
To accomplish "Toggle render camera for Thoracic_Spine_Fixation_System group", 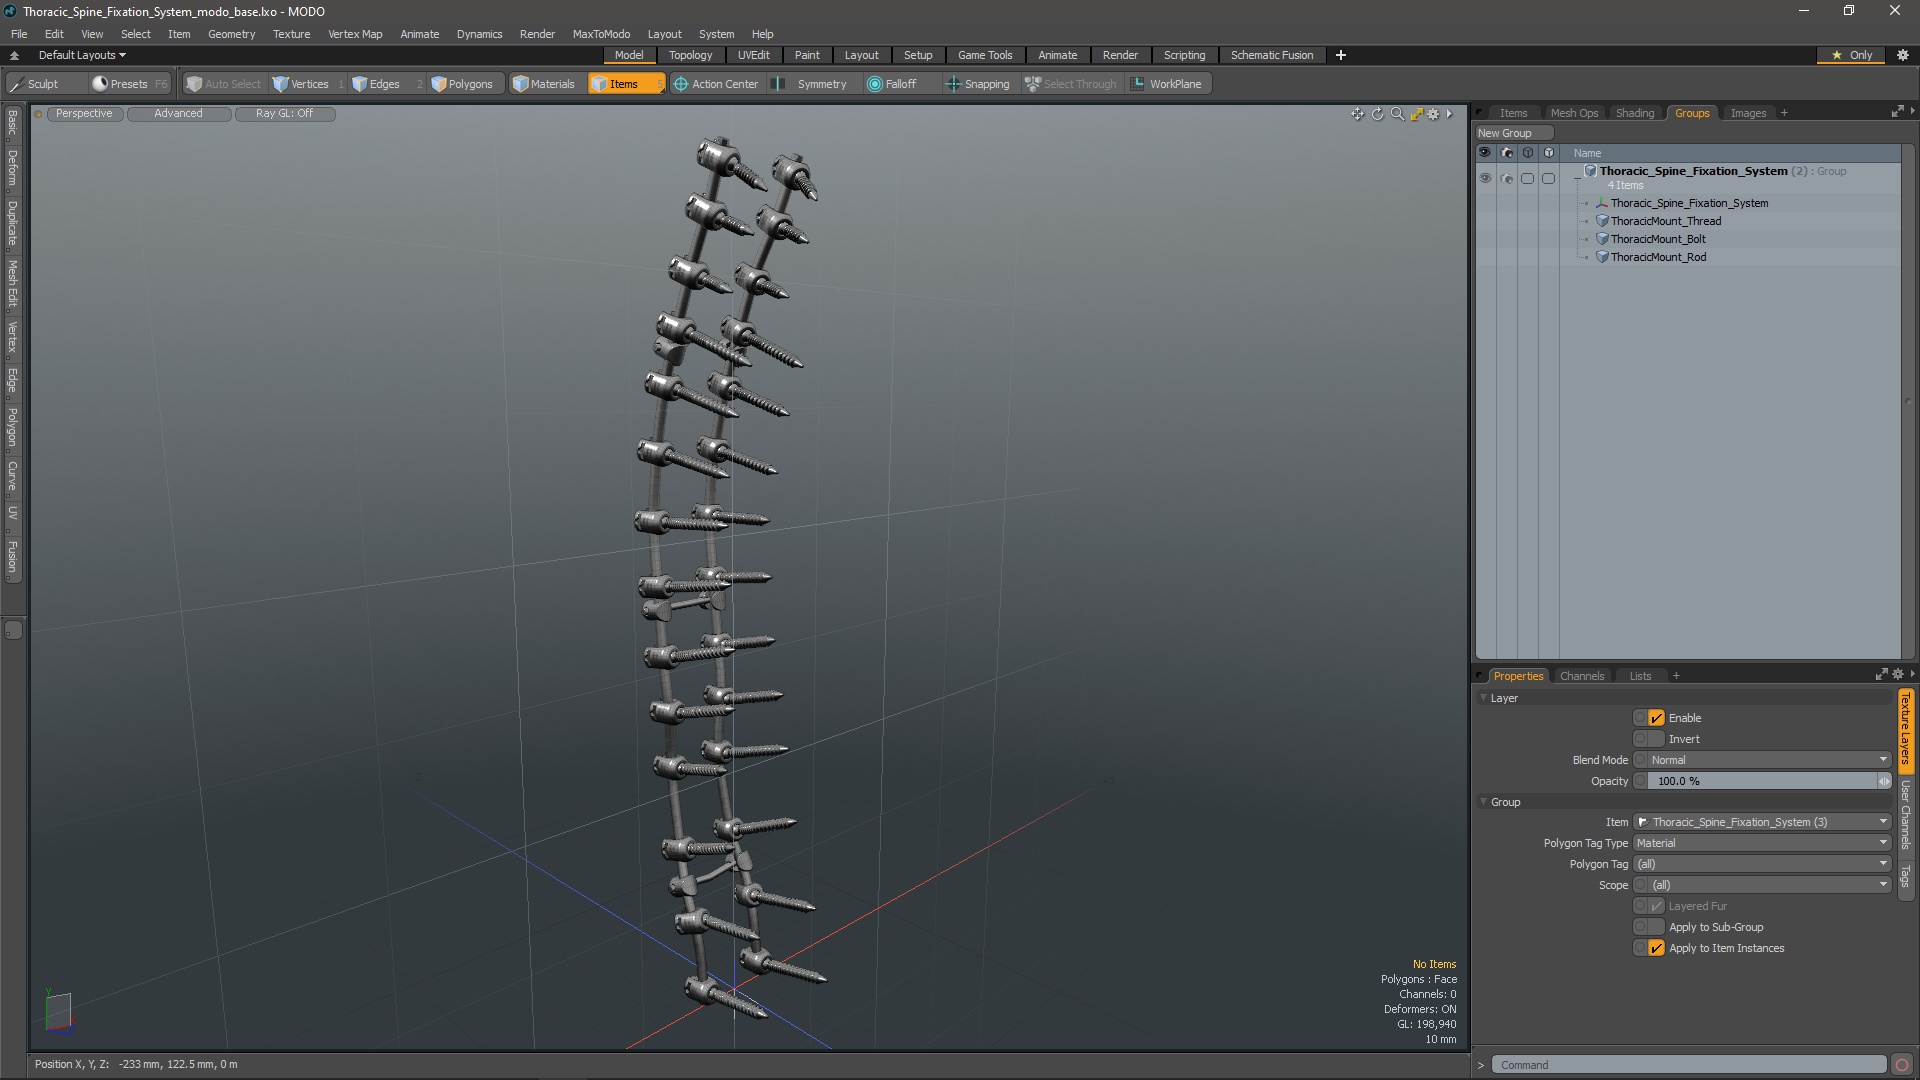I will click(1506, 178).
